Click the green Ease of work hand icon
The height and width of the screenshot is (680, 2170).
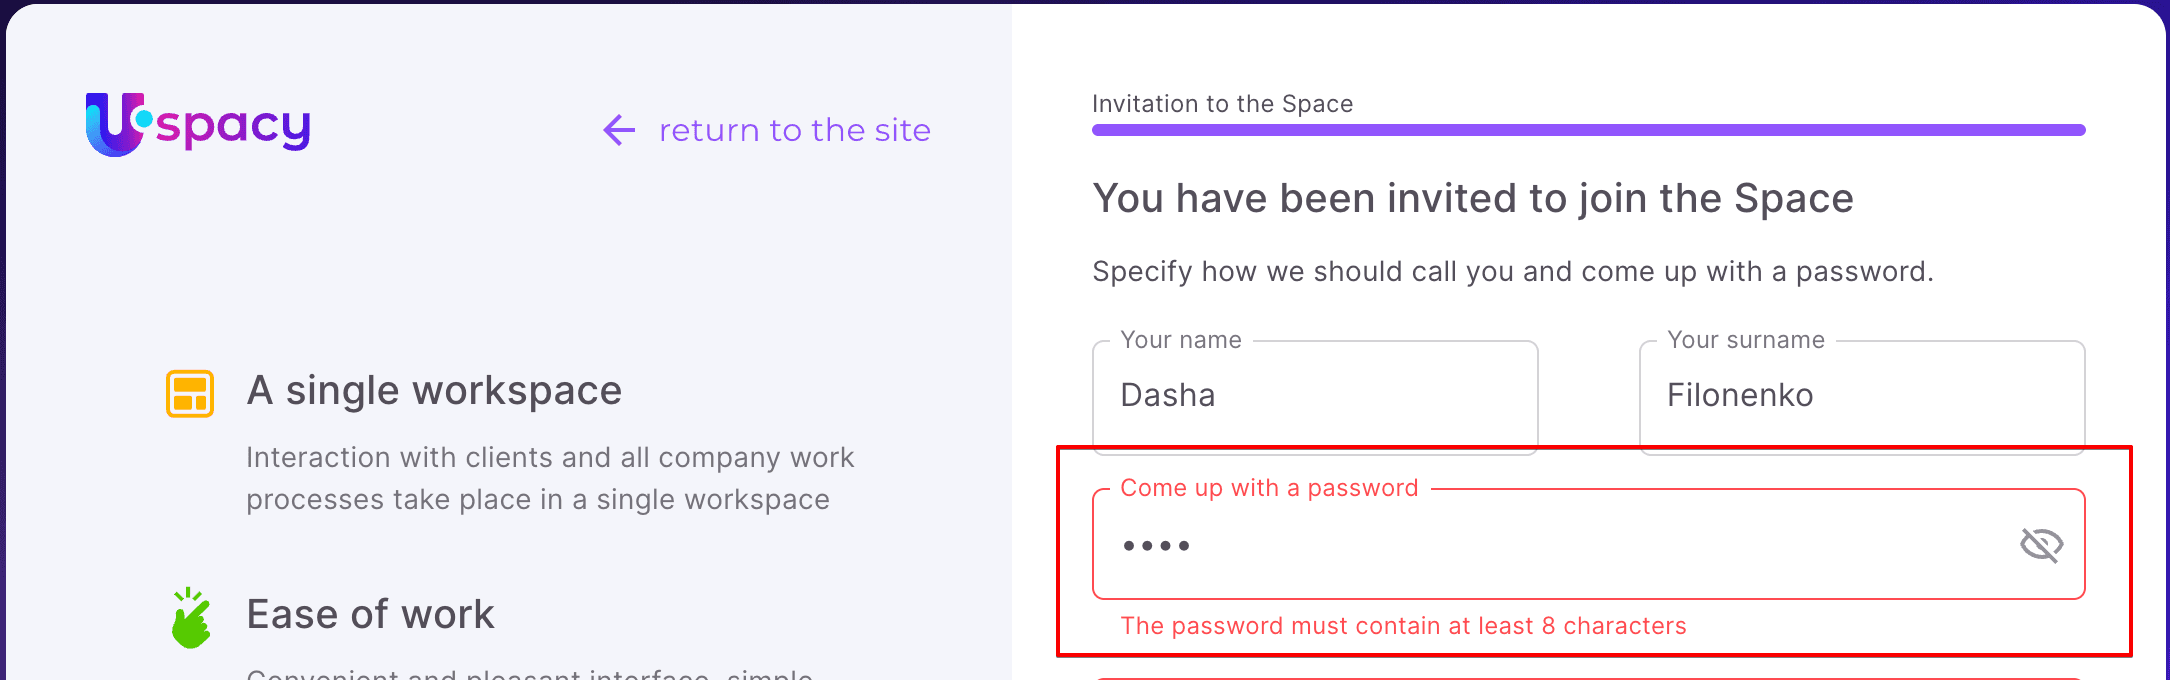tap(191, 617)
